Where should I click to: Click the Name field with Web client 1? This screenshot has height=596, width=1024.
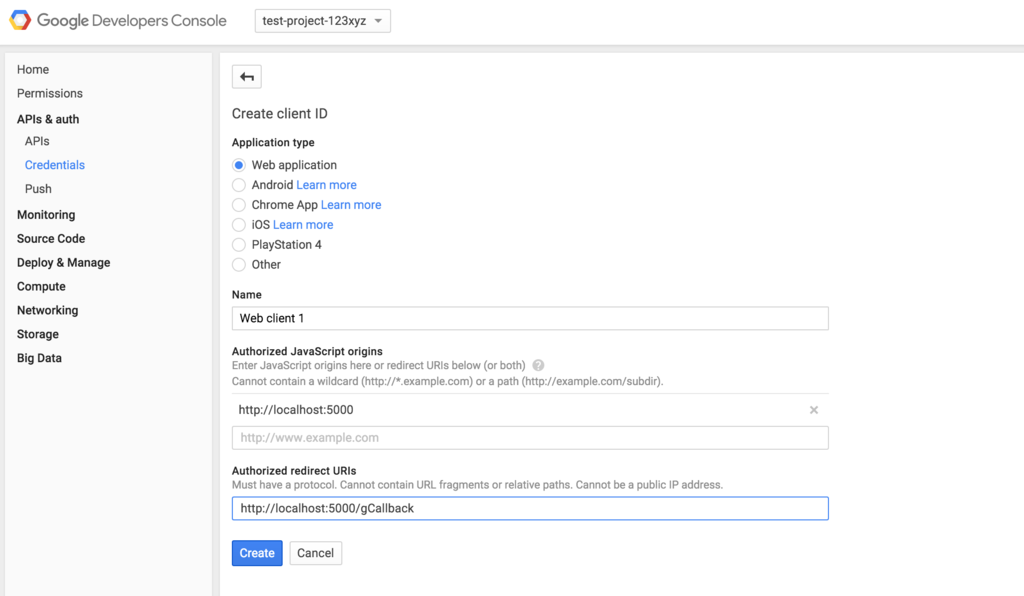click(x=530, y=318)
